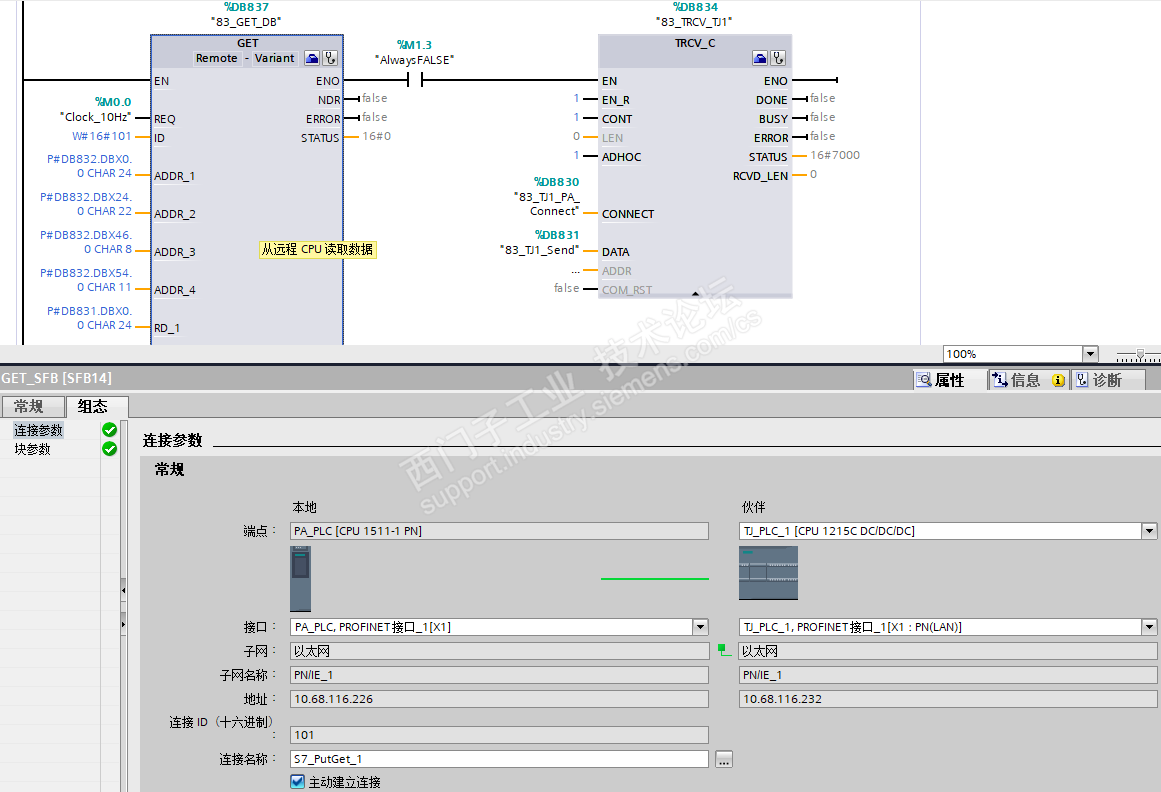This screenshot has height=792, width=1161.
Task: Select ADDR_4 operand P#DB832.DBX54.0 CHAR 11
Action: (86, 280)
